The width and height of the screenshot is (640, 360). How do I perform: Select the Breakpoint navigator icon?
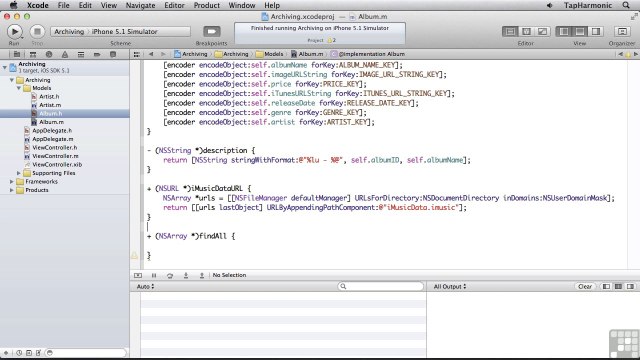pos(97,54)
